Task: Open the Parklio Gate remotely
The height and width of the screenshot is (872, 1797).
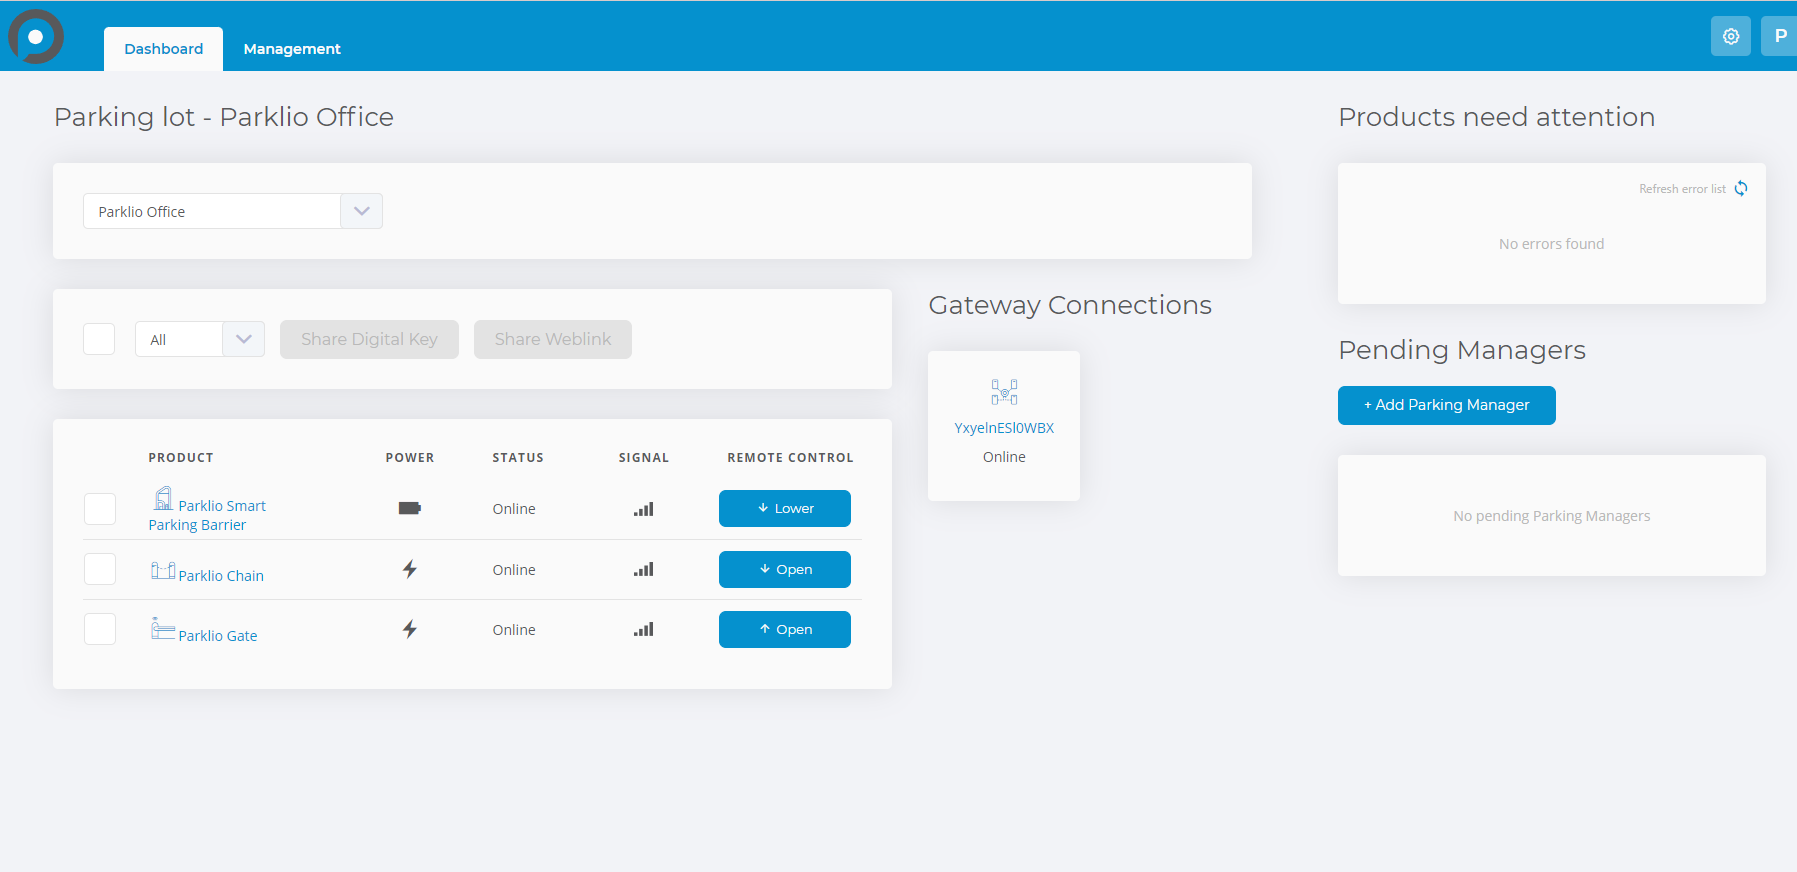Action: click(x=785, y=629)
